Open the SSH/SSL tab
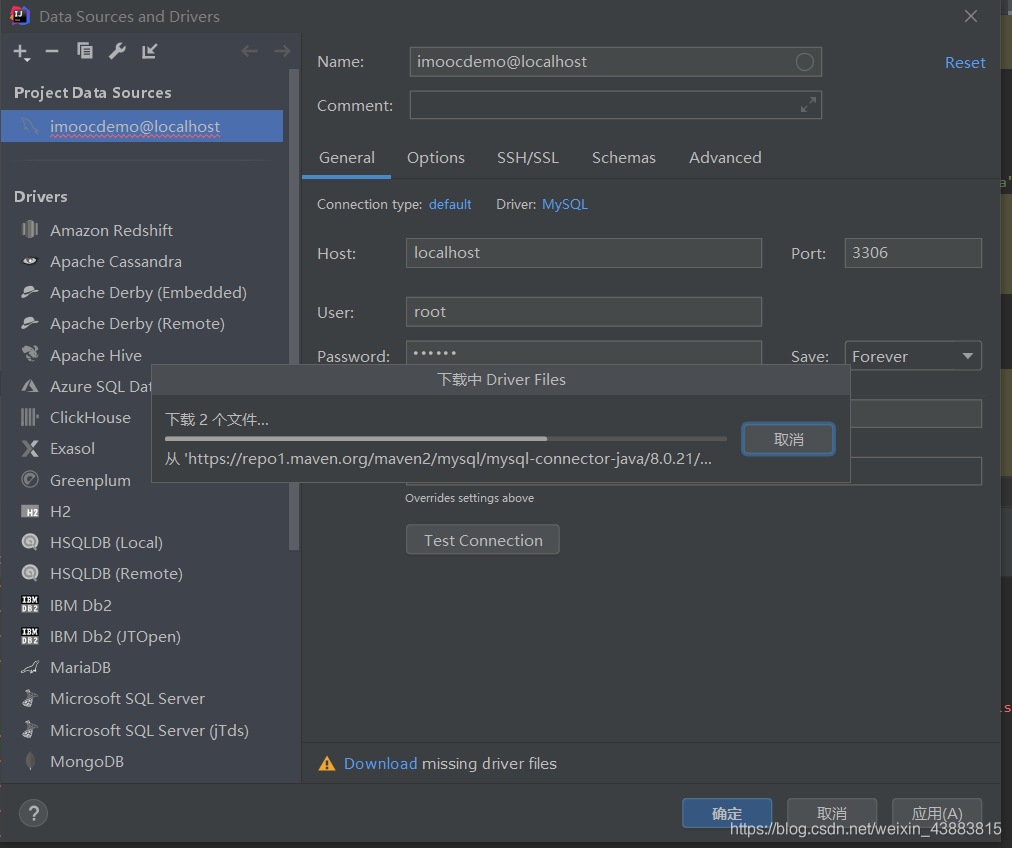Viewport: 1012px width, 848px height. point(527,157)
